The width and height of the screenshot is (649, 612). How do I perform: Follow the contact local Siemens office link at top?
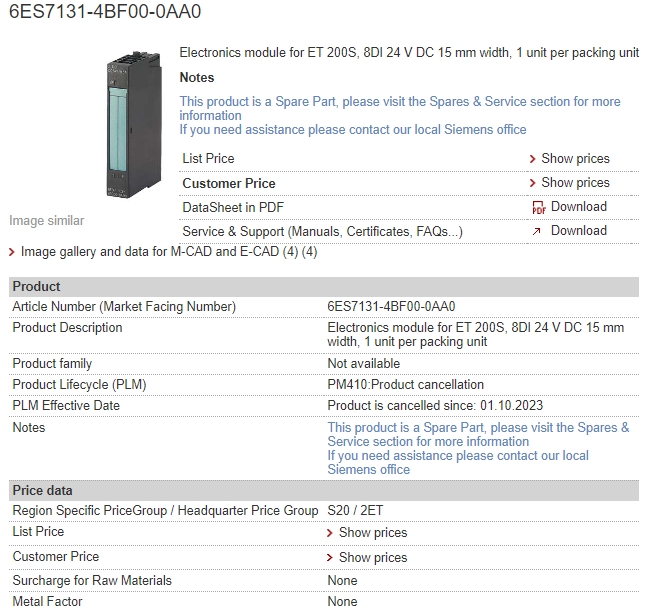353,130
